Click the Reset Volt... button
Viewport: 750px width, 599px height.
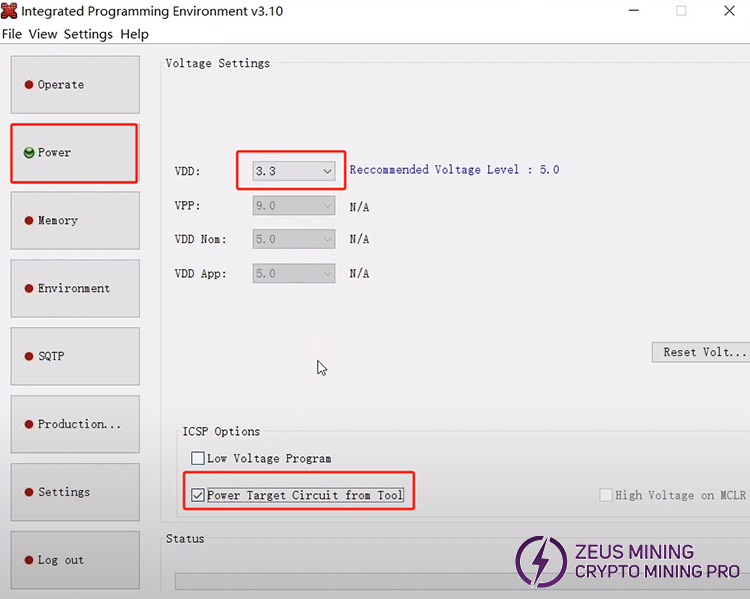click(x=701, y=353)
